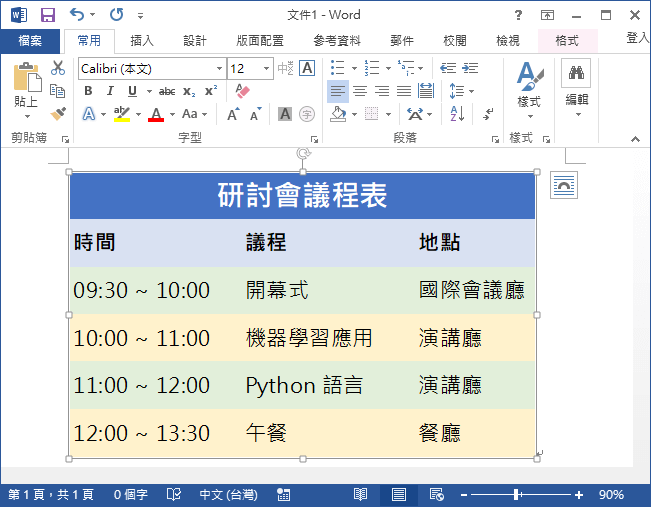Click the Redo/Repeat icon
651x507 pixels.
pos(116,15)
